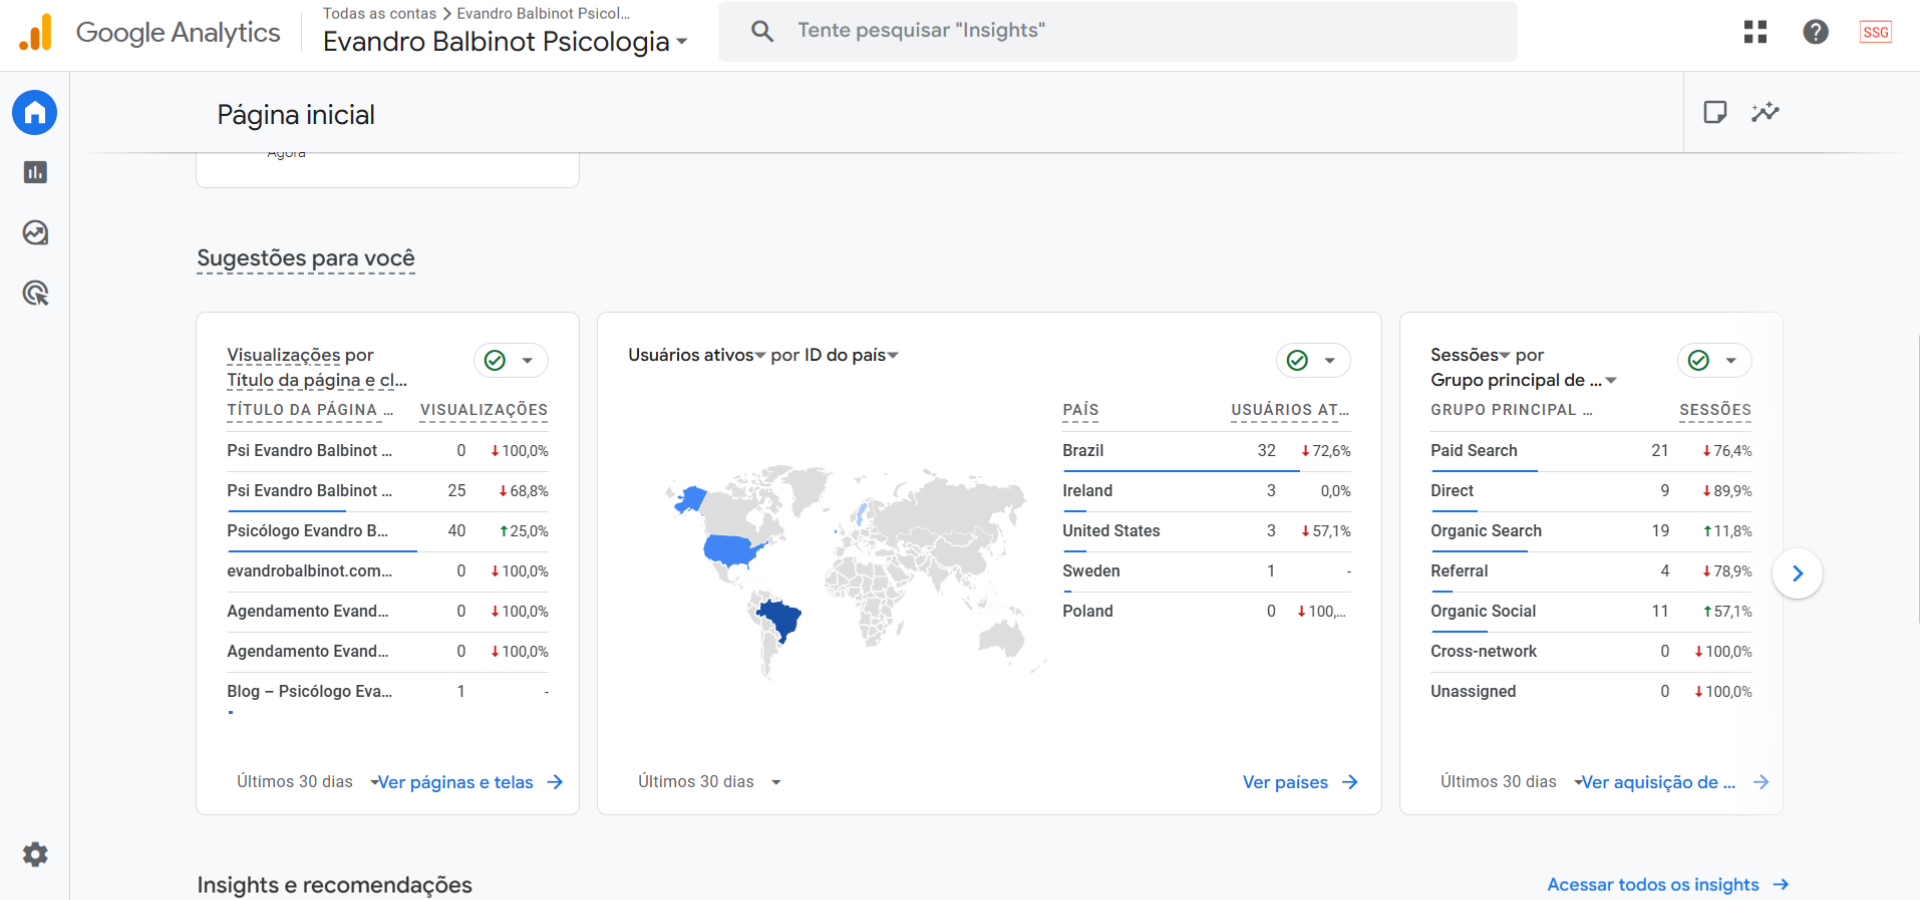Open Evandro Balbinot Psicologia property selector
The width and height of the screenshot is (1920, 900).
pyautogui.click(x=505, y=42)
